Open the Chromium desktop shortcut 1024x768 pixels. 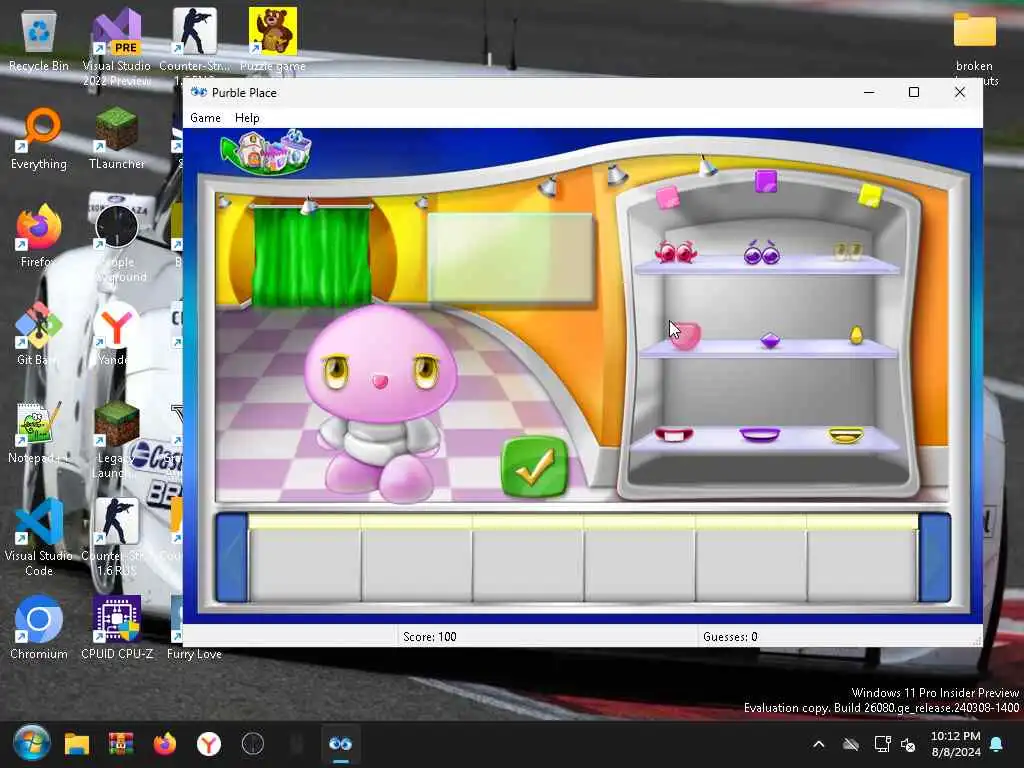click(39, 628)
